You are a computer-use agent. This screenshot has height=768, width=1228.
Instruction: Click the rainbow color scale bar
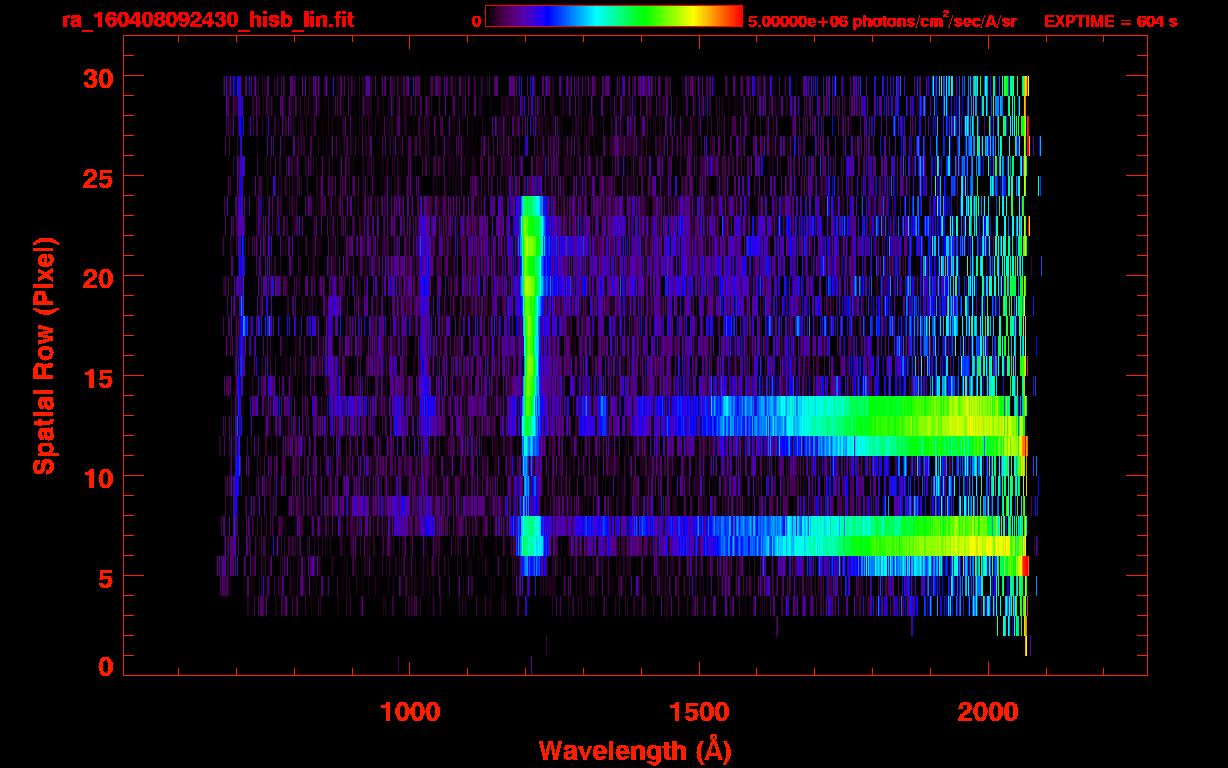click(x=613, y=16)
